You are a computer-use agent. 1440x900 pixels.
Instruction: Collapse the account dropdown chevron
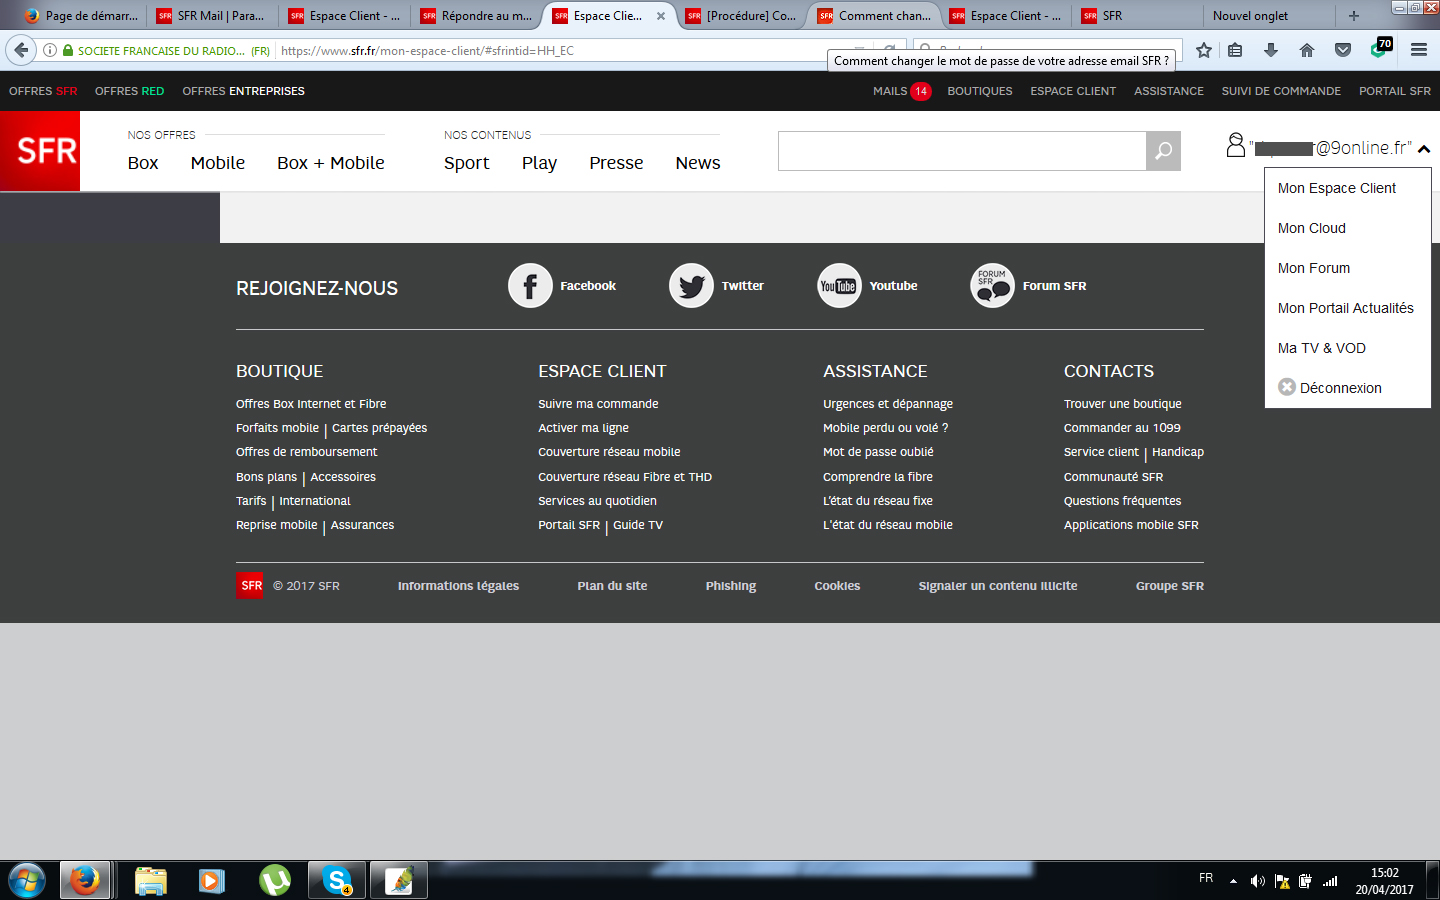point(1424,149)
